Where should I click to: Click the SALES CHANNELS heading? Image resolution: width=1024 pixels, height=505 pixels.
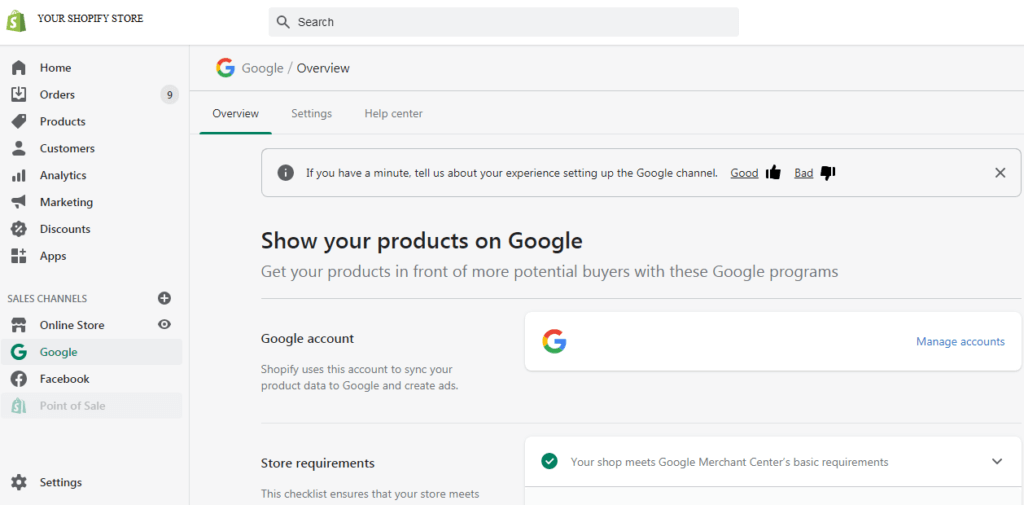tap(47, 298)
